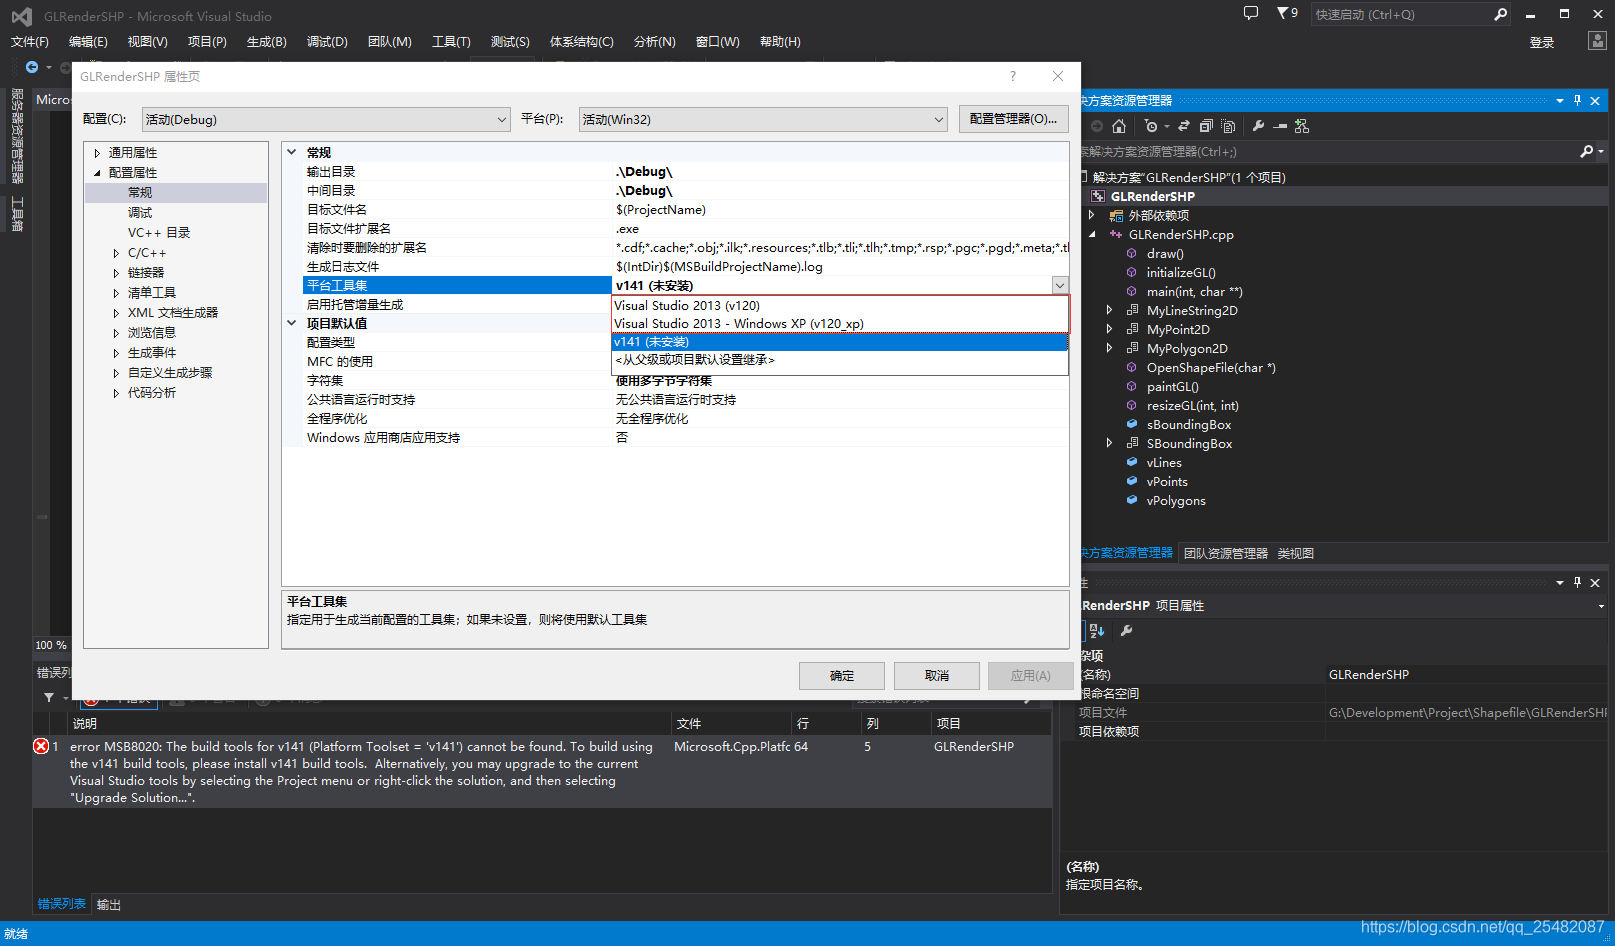Image resolution: width=1615 pixels, height=946 pixels.
Task: Collapse the 常规 property section
Action: pos(292,153)
